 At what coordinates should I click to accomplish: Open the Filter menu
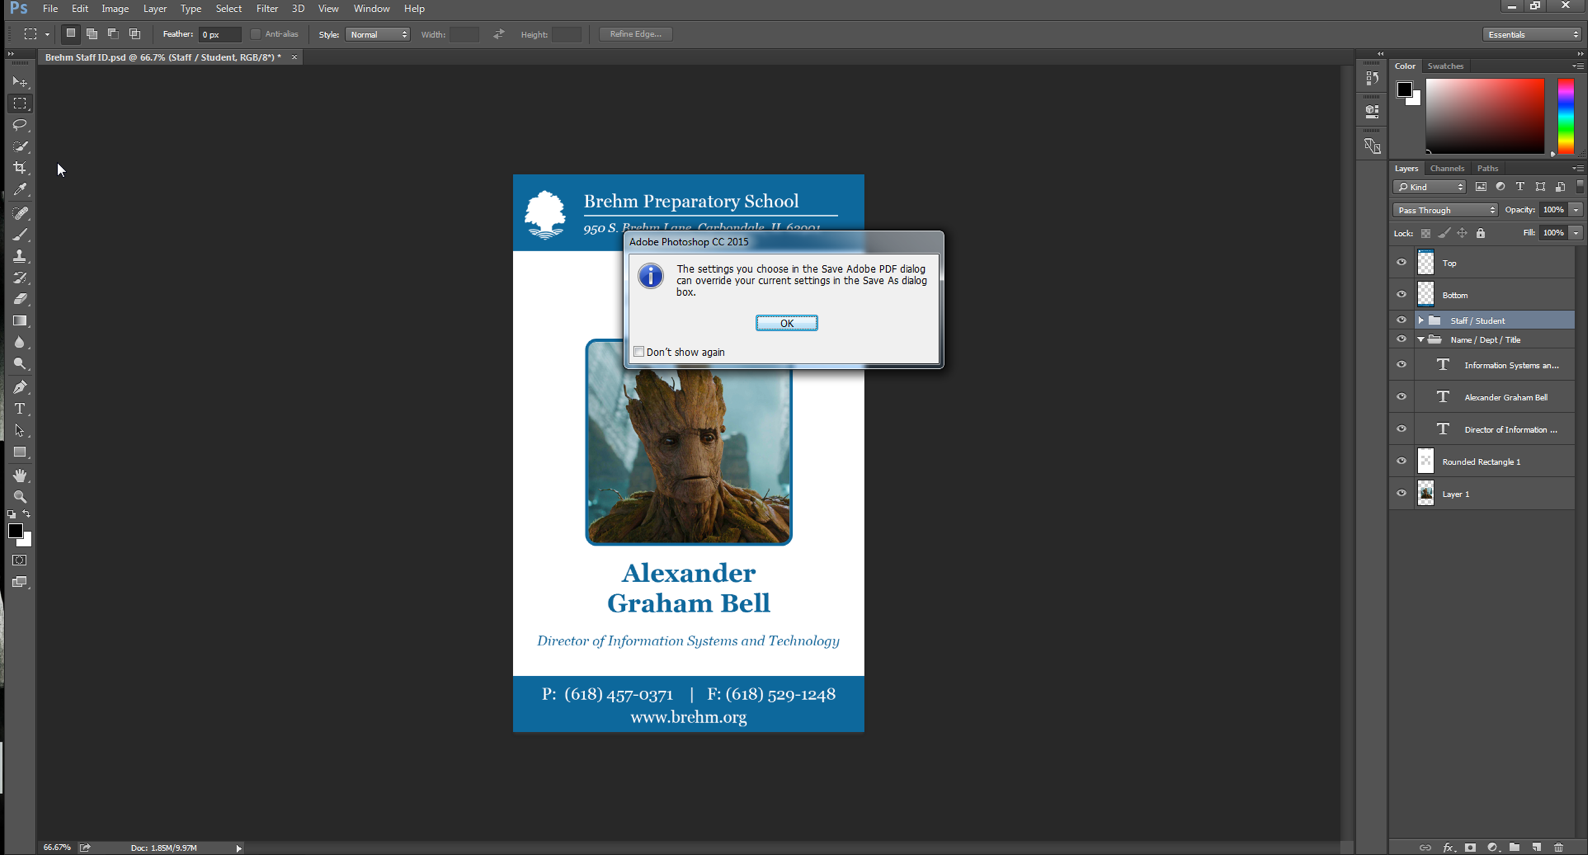pyautogui.click(x=267, y=9)
